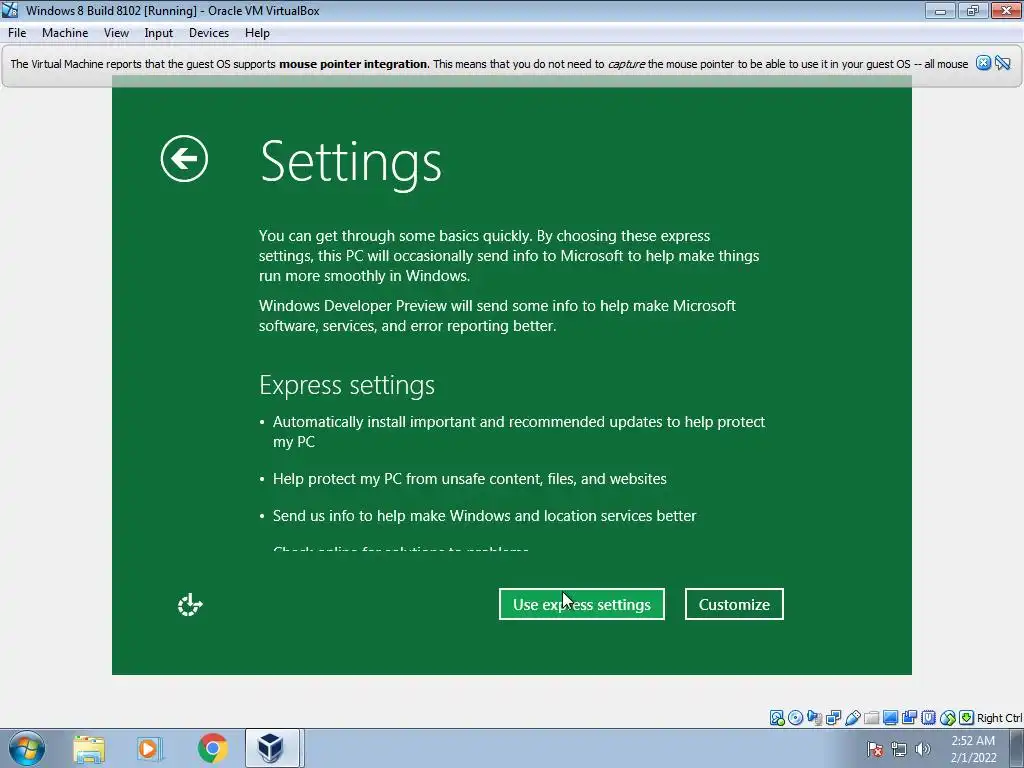Screen dimensions: 1024x768
Task: Click the 'You can get through some basics' paragraph
Action: coord(509,255)
